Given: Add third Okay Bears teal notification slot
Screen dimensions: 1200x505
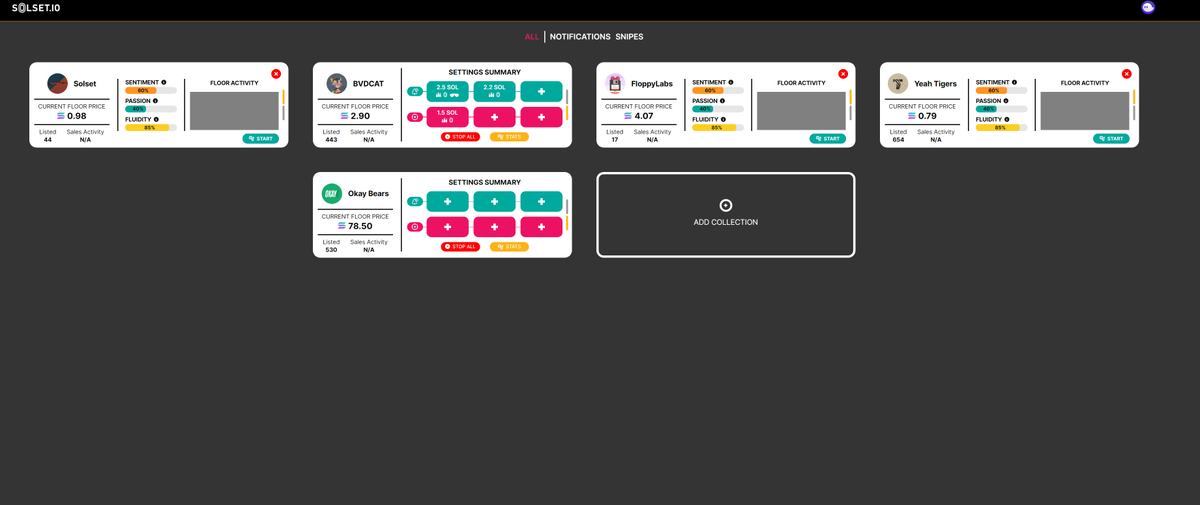Looking at the screenshot, I should tap(541, 201).
